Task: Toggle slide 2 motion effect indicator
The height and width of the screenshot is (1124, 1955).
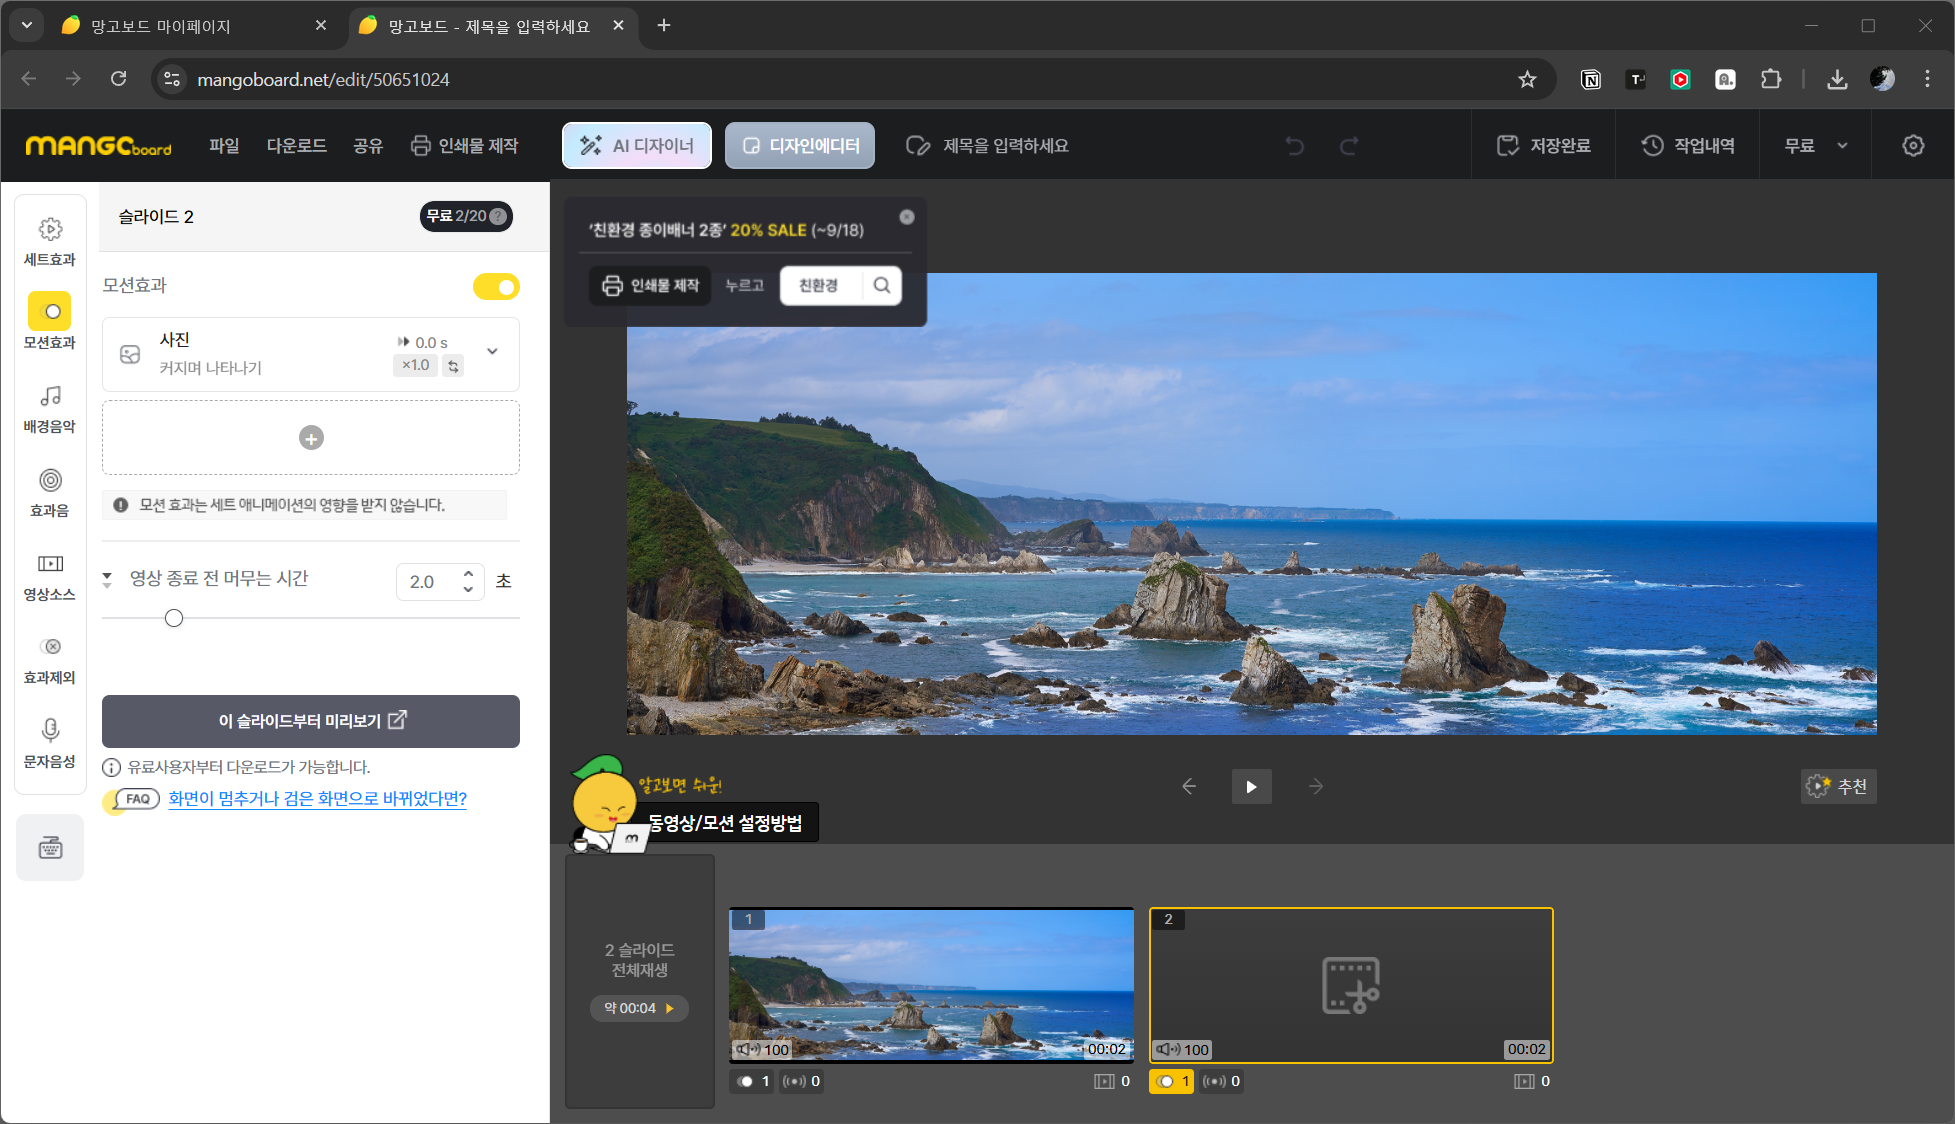Action: [x=1171, y=1081]
